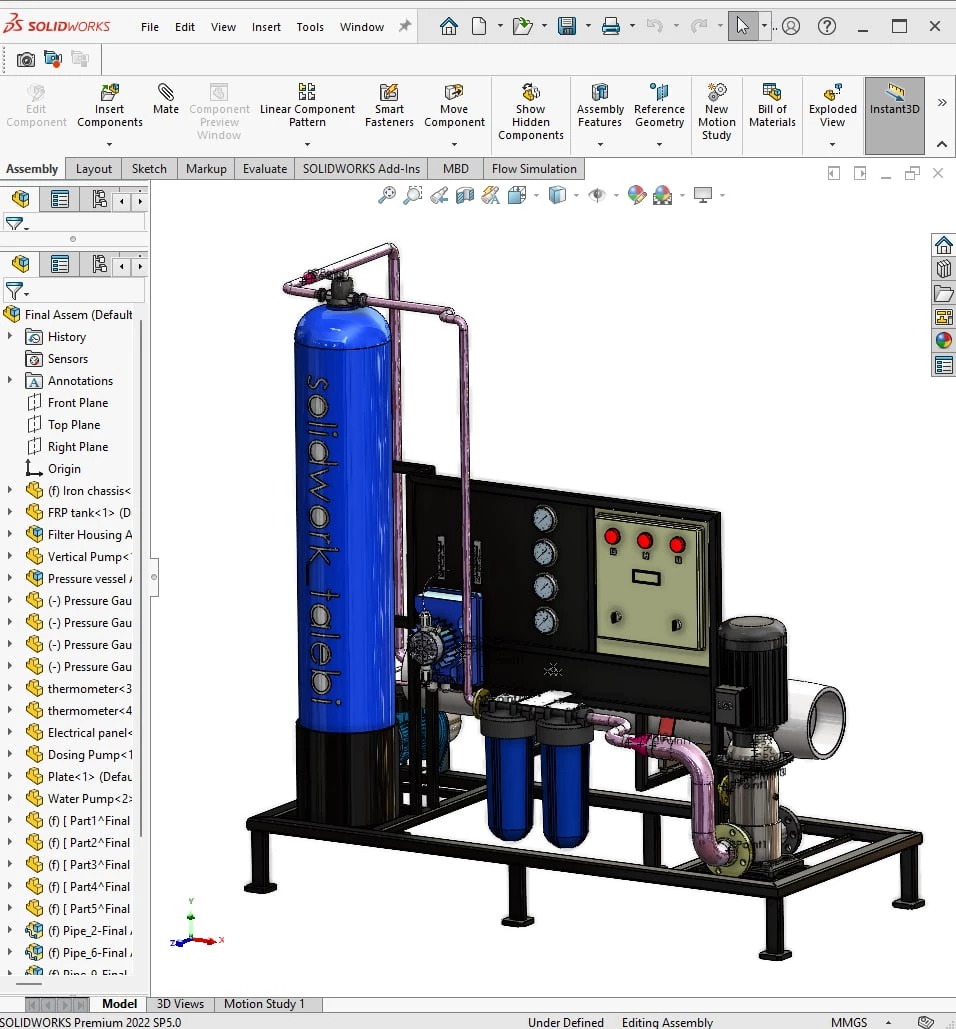Viewport: 956px width, 1029px height.
Task: Open the Section View tool
Action: tap(465, 195)
